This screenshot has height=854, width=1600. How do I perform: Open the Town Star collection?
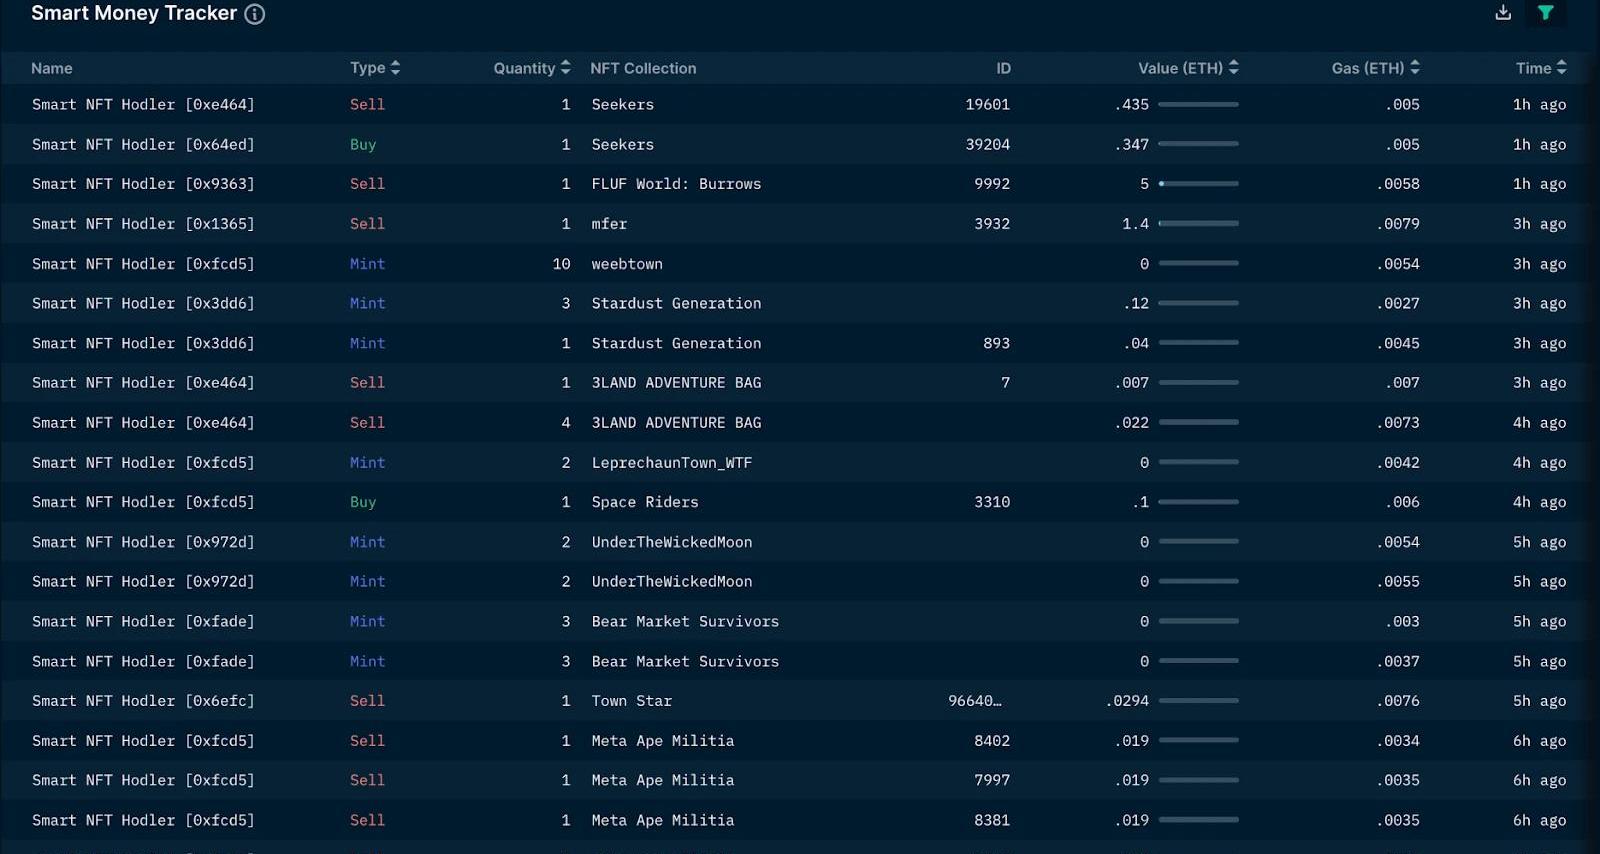pyautogui.click(x=632, y=701)
